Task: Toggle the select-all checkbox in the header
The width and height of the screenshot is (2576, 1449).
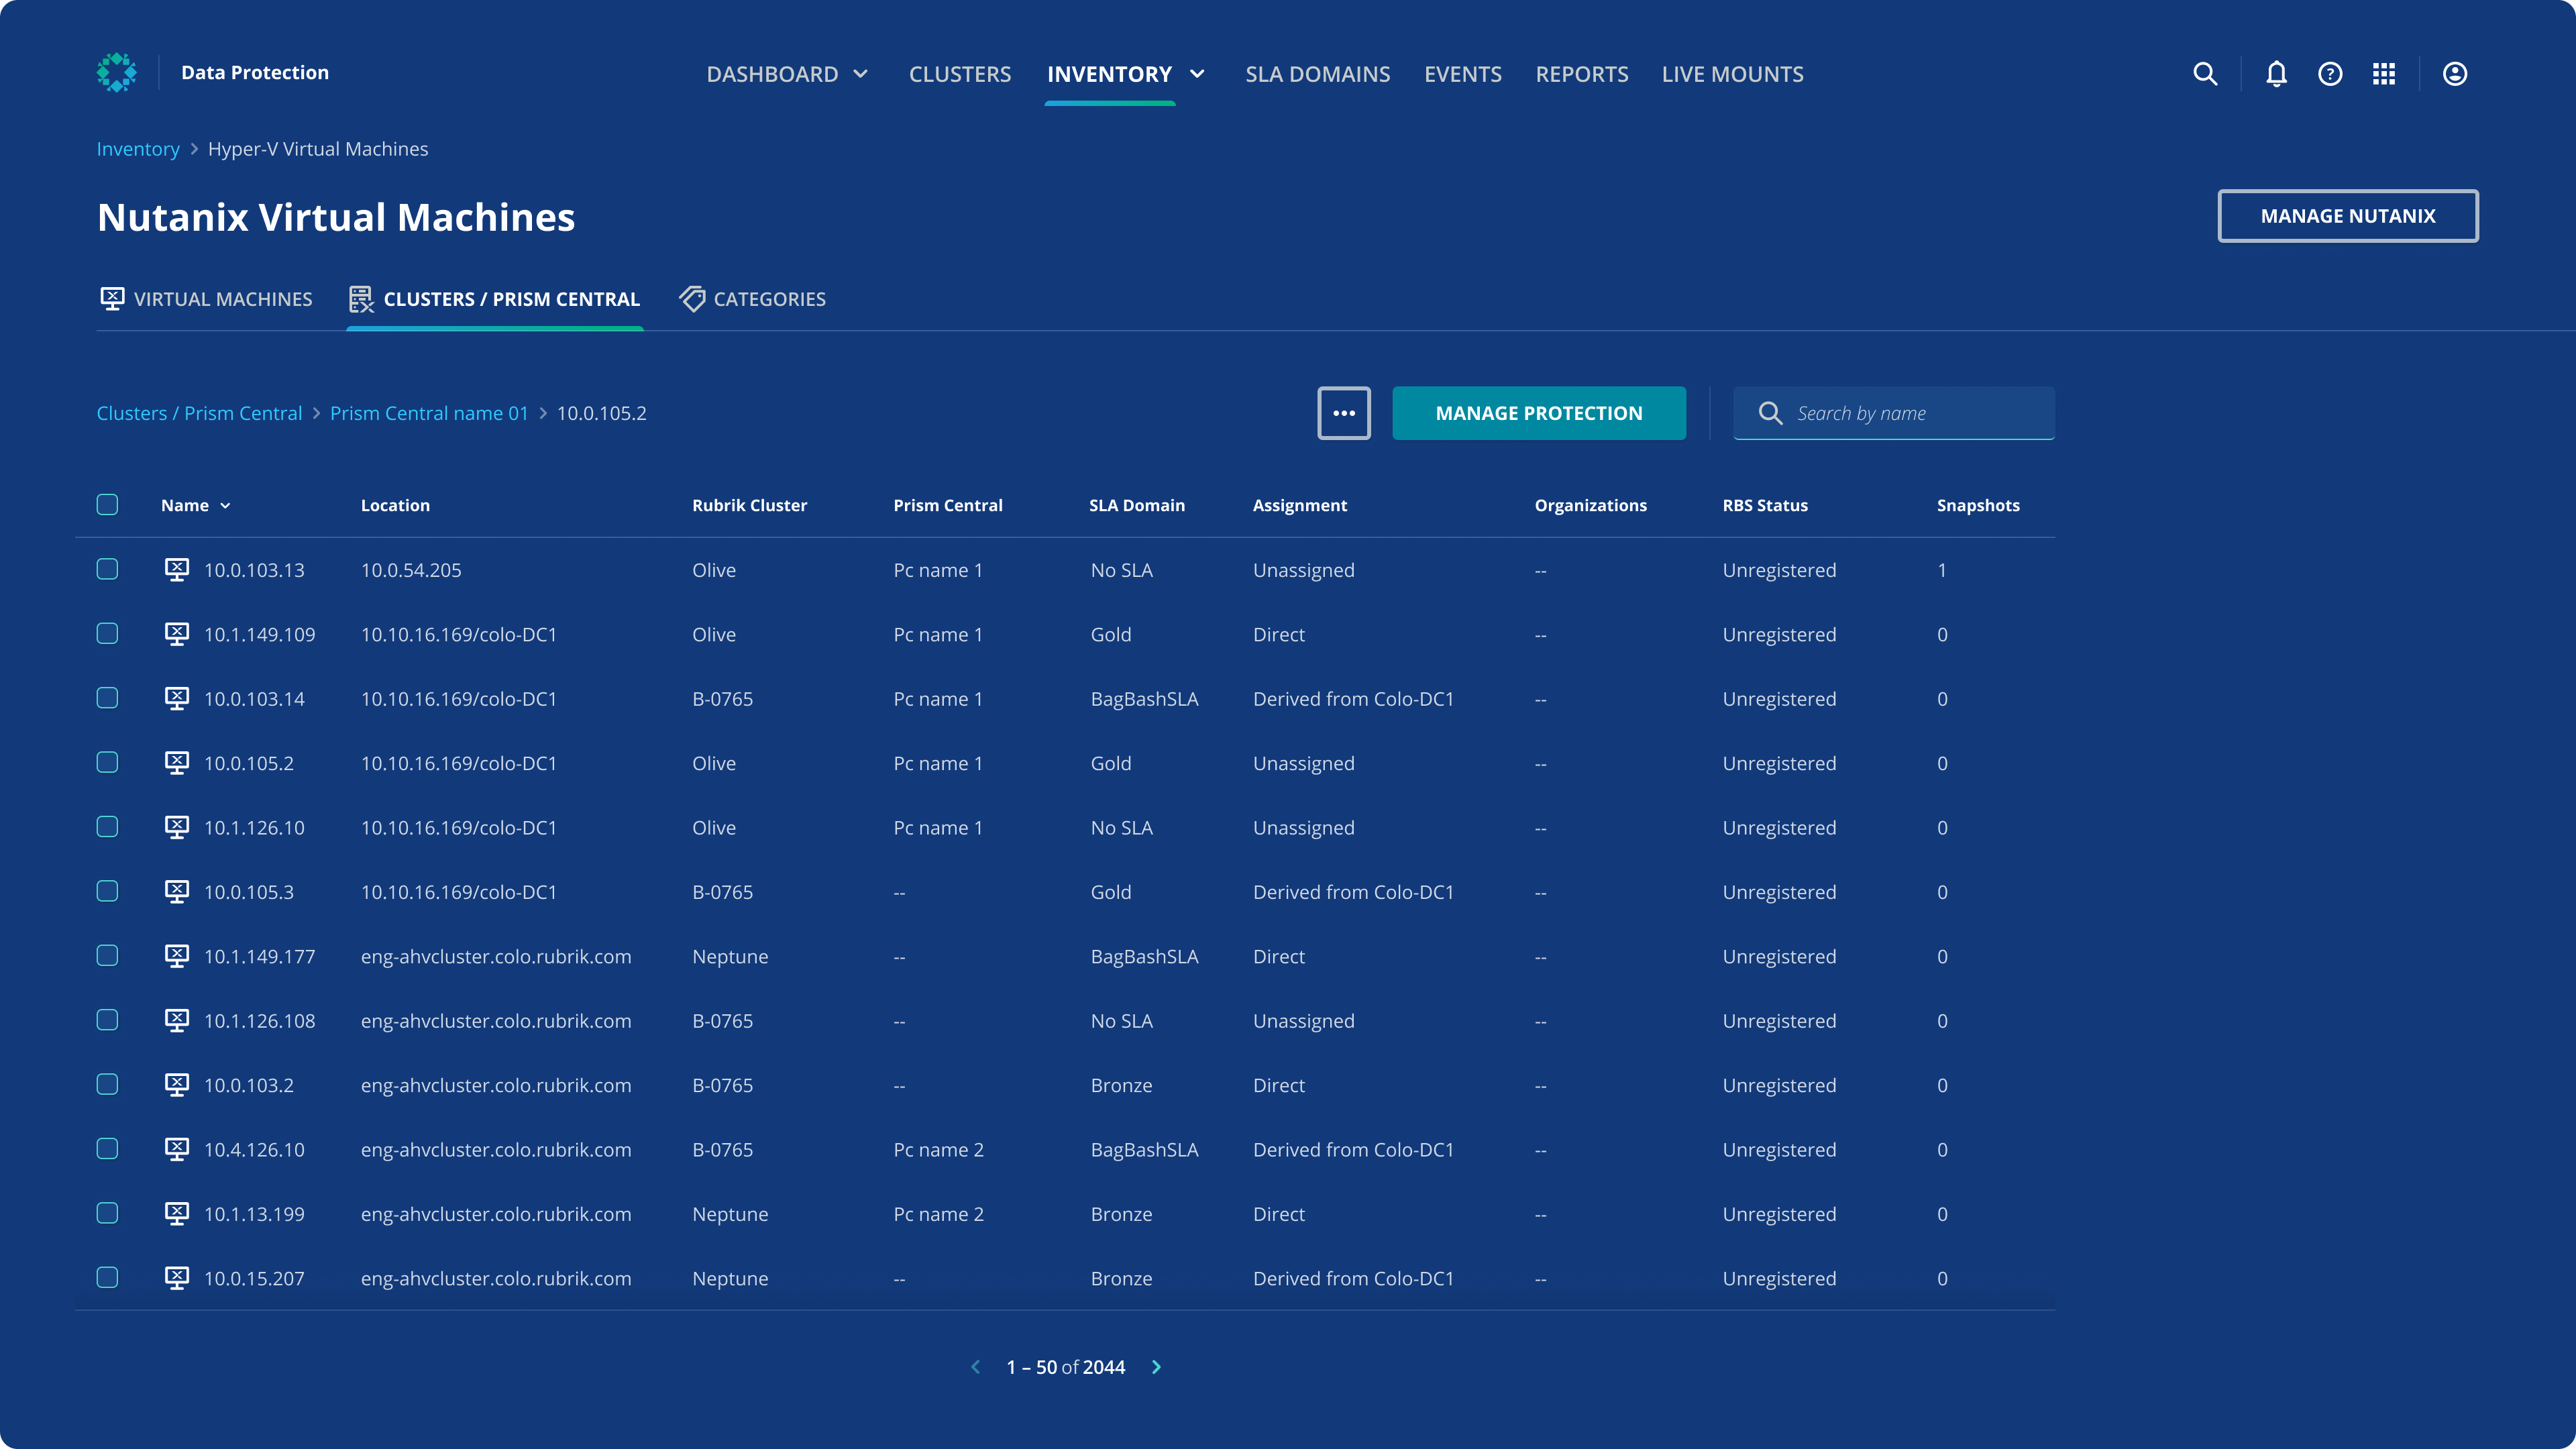Action: 107,504
